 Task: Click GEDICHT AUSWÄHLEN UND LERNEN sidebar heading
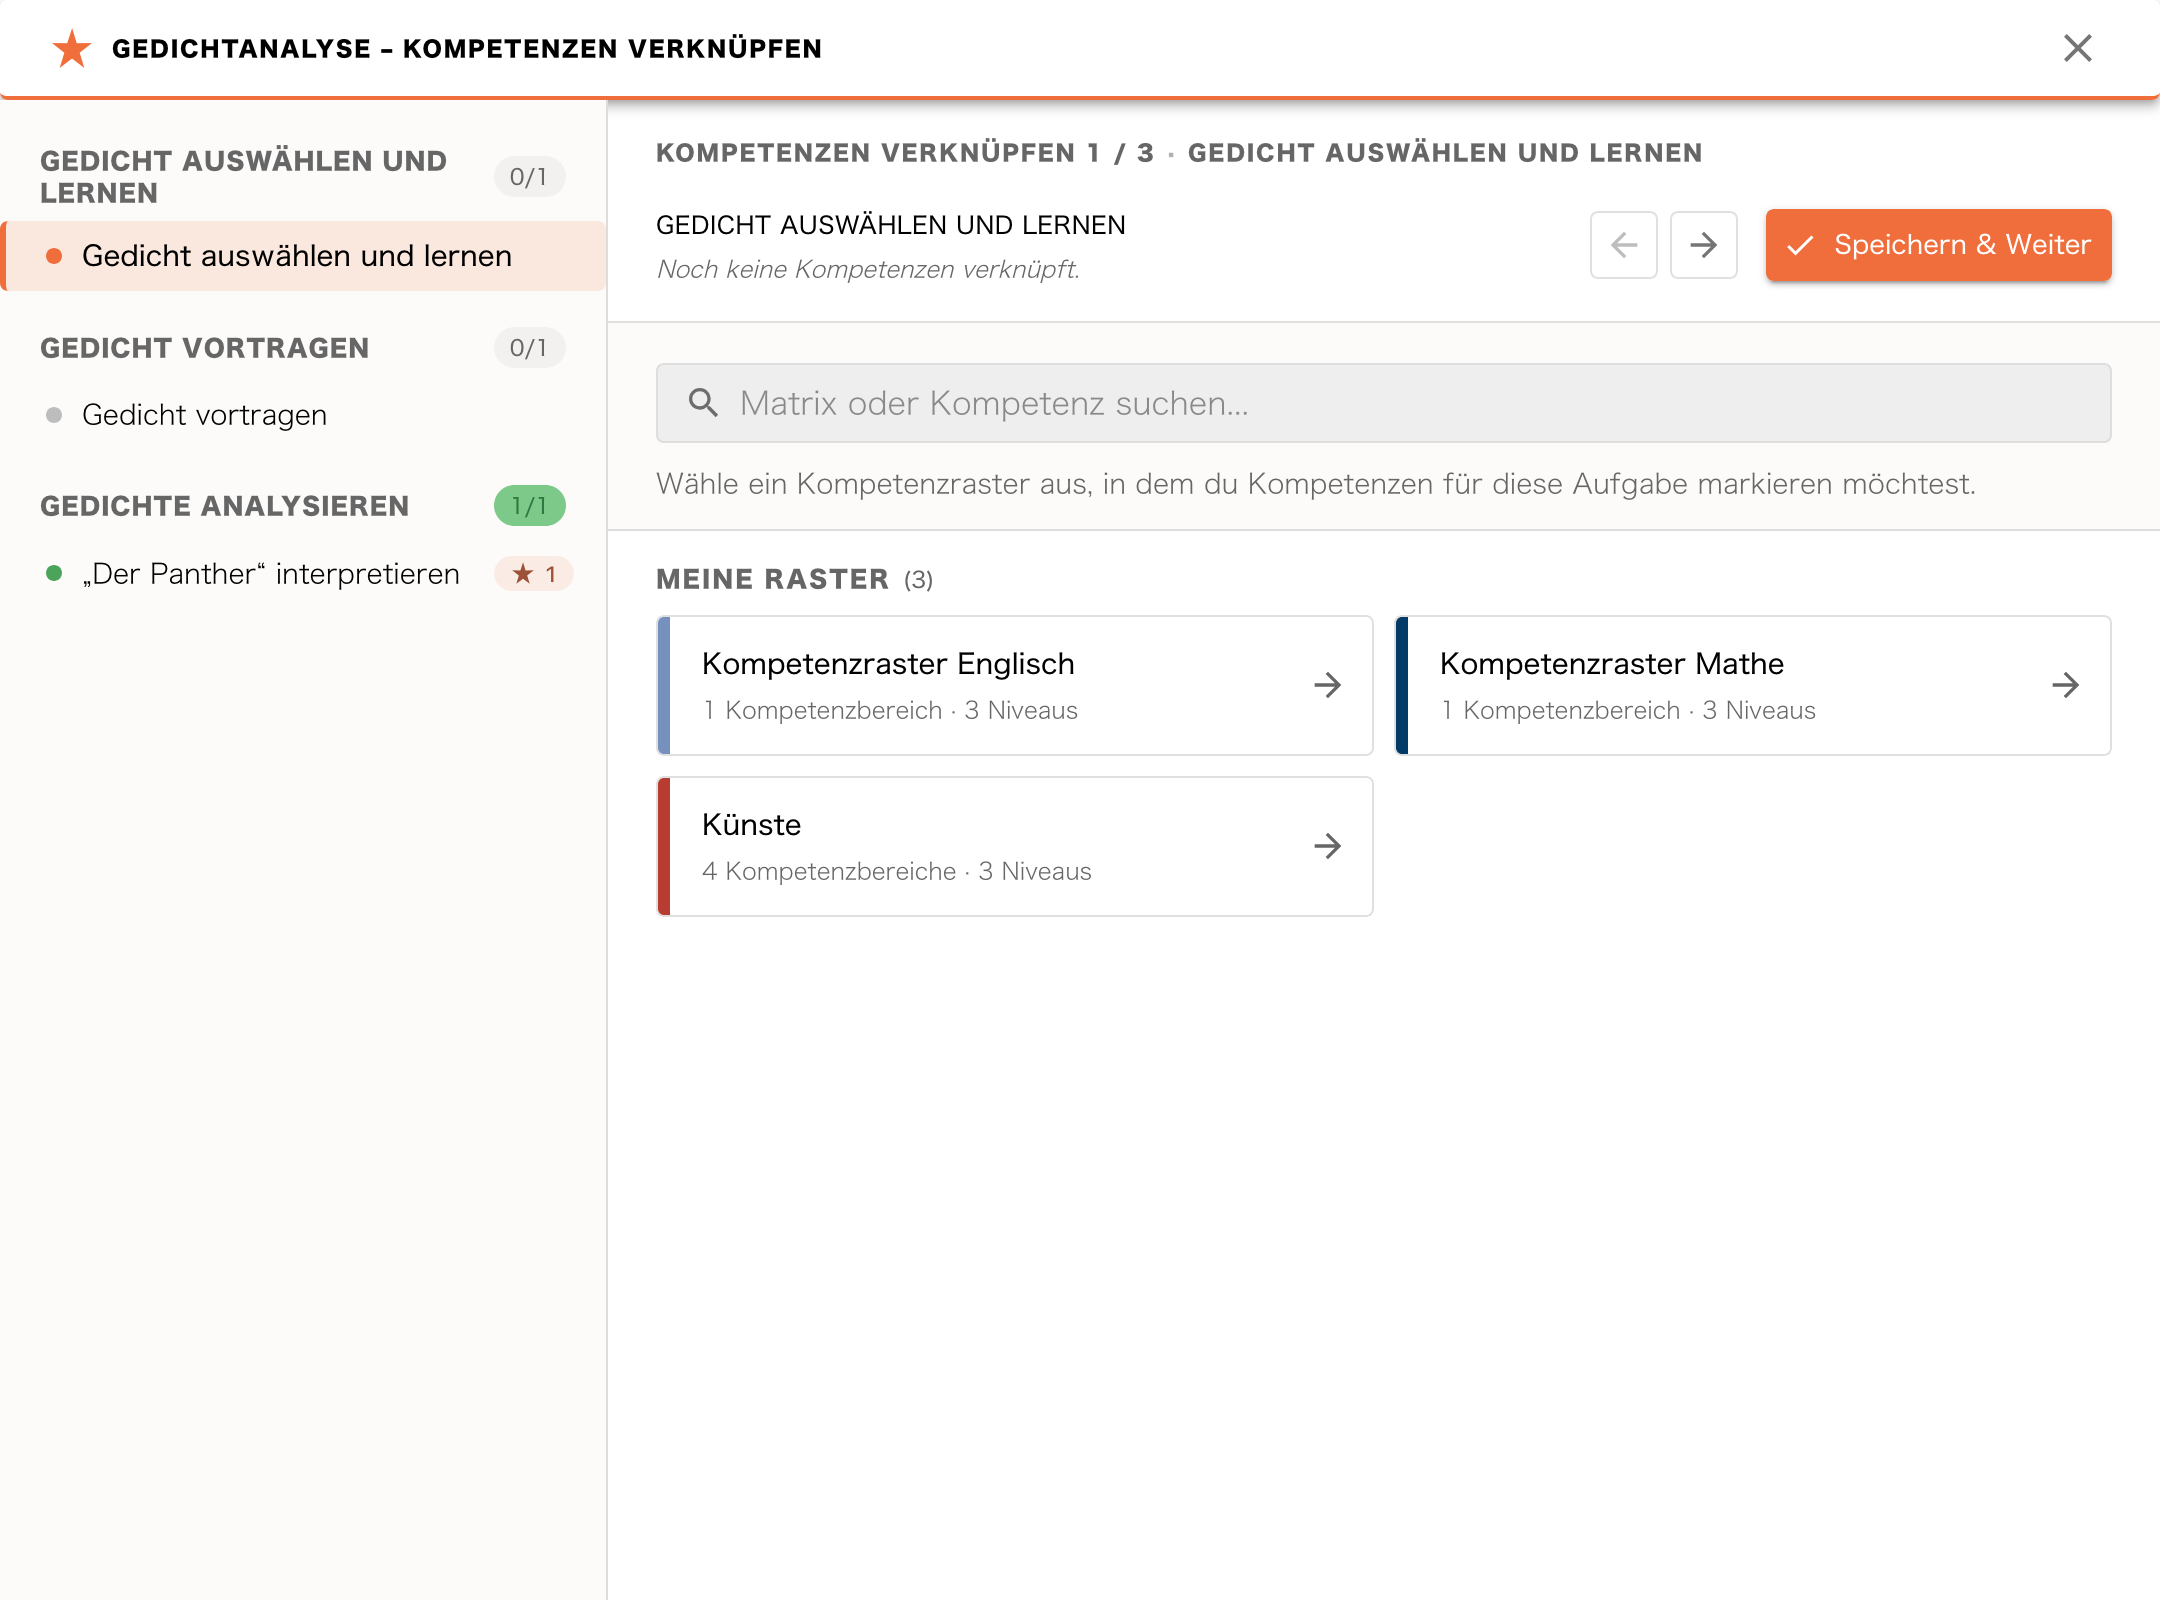point(243,177)
